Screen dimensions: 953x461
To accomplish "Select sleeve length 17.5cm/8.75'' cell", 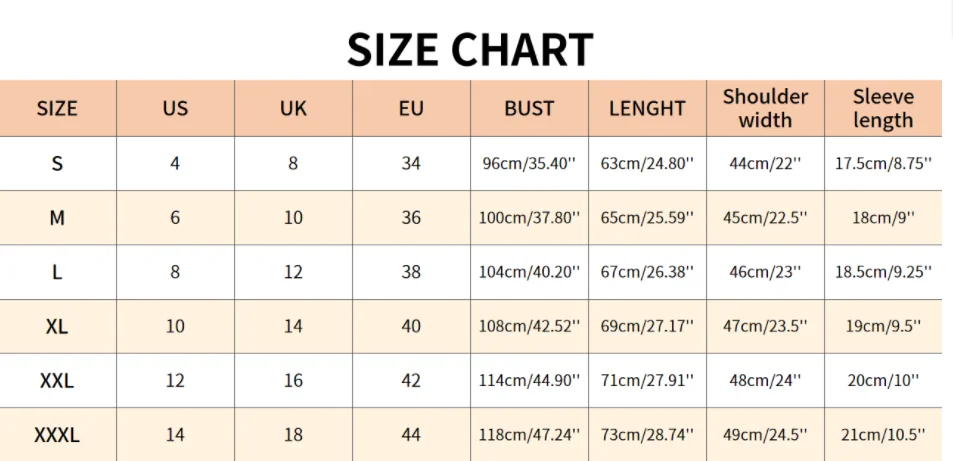I will click(883, 164).
